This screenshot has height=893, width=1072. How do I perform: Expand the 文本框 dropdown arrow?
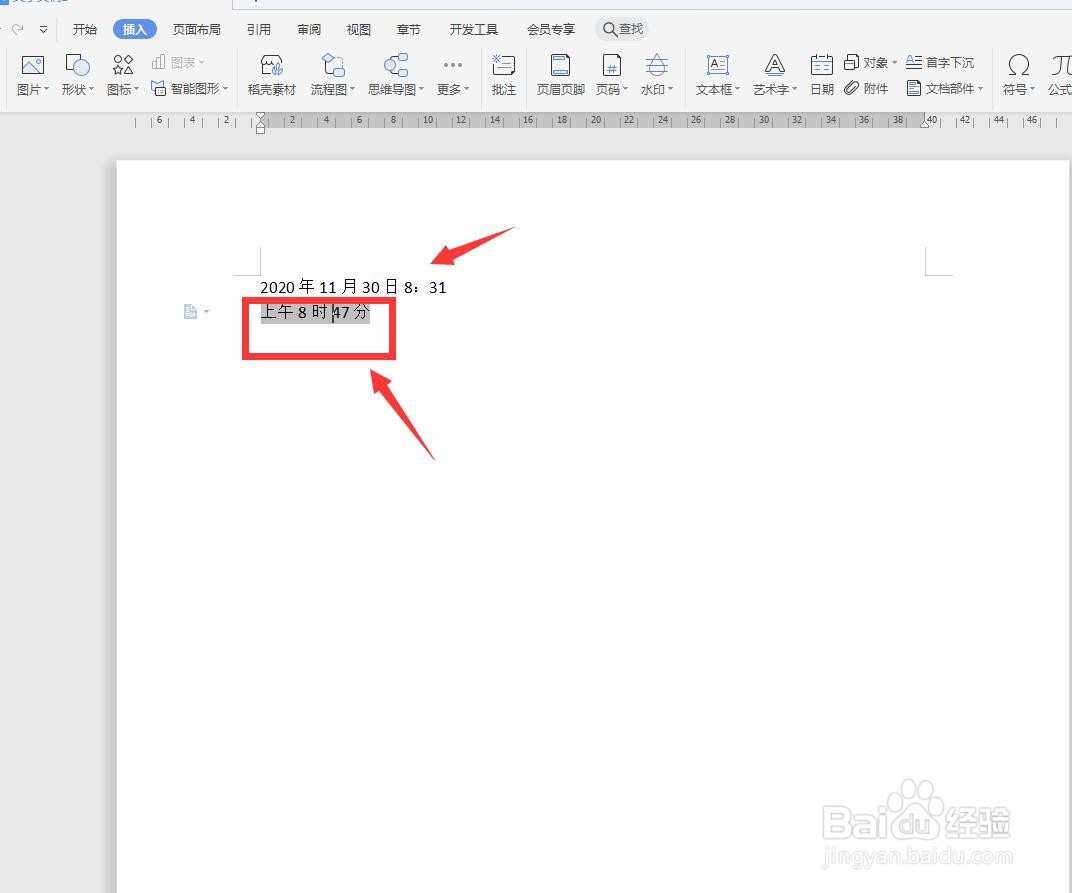738,89
